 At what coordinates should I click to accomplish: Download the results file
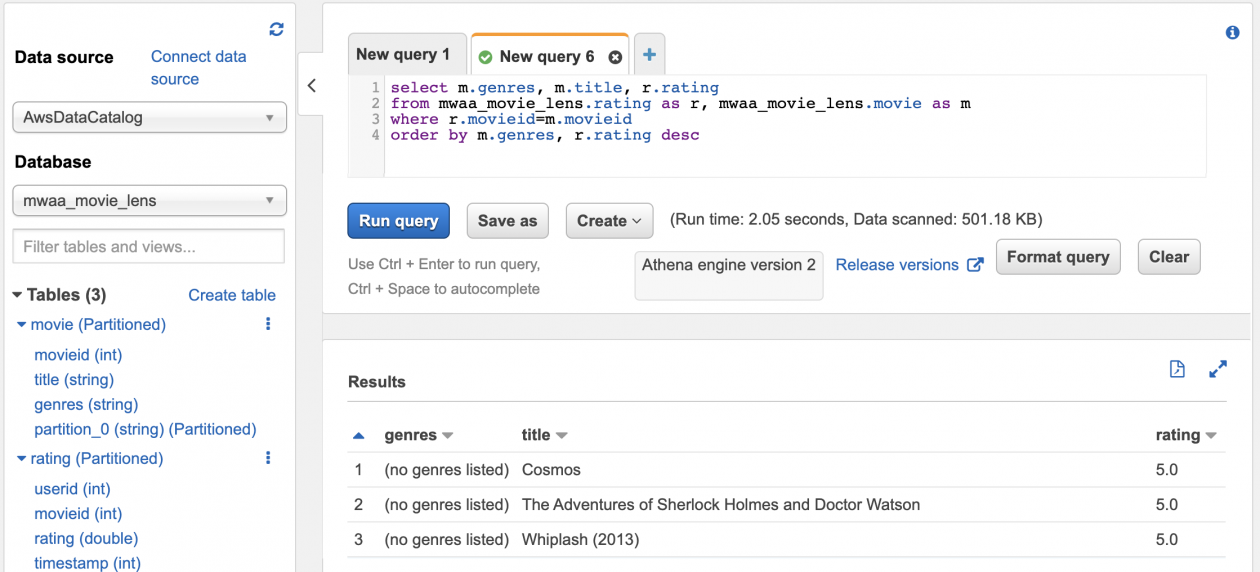click(1177, 370)
